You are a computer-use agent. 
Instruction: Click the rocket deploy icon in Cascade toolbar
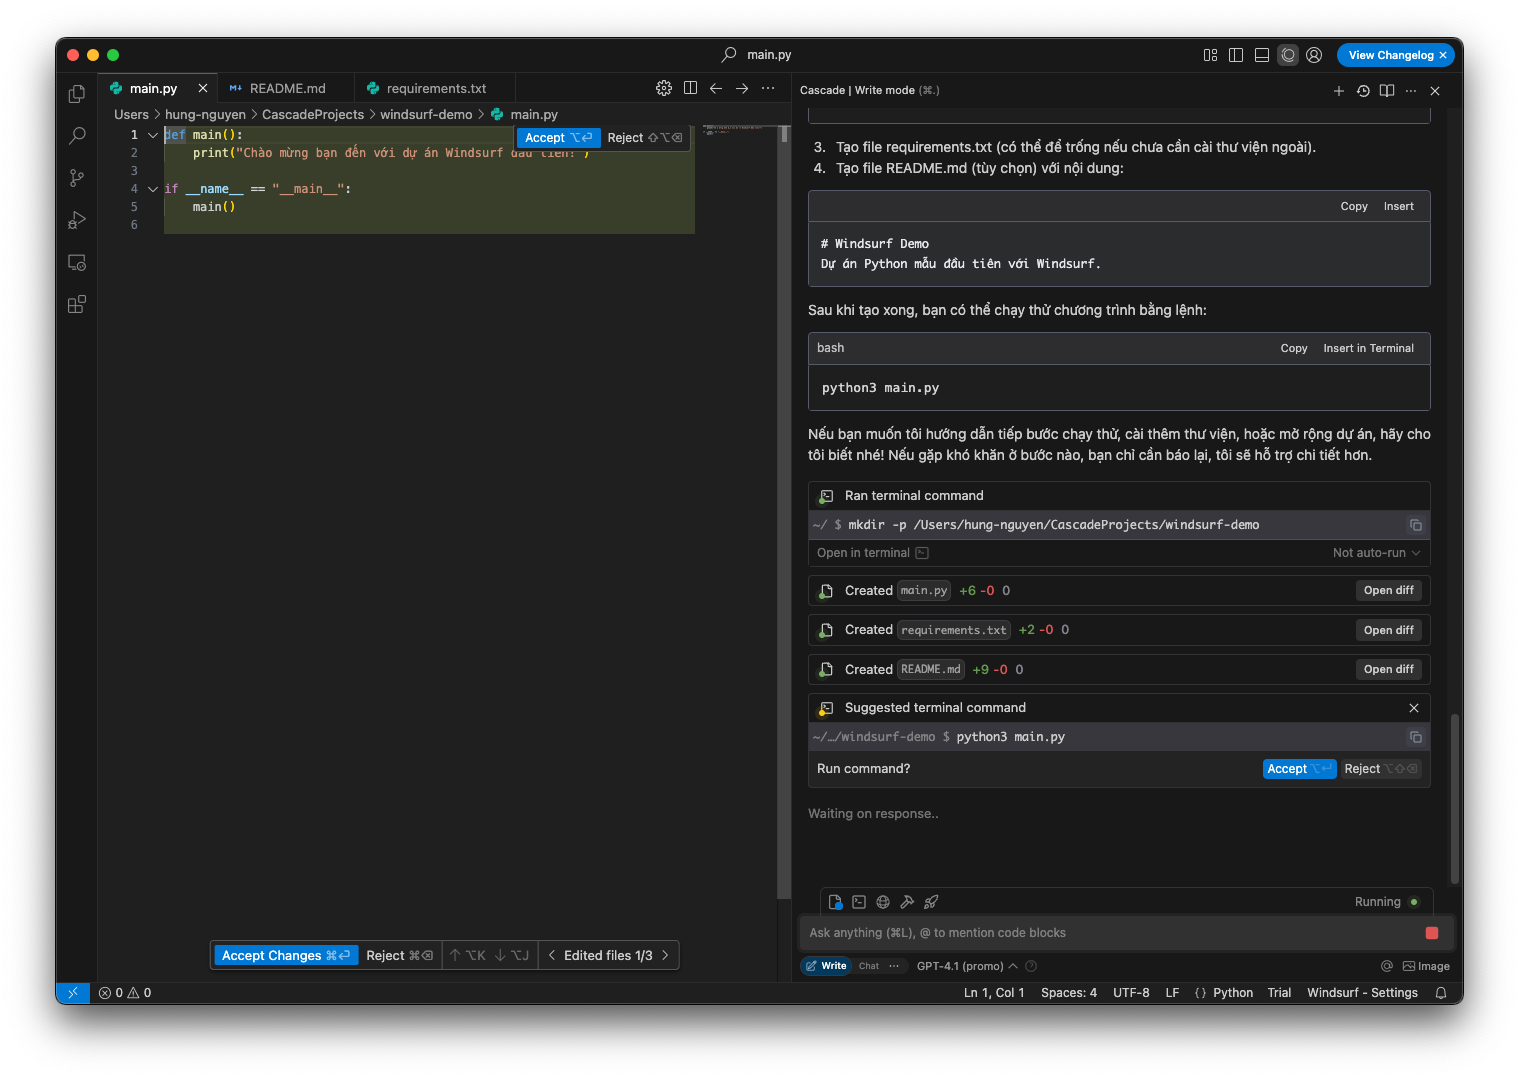pos(931,902)
